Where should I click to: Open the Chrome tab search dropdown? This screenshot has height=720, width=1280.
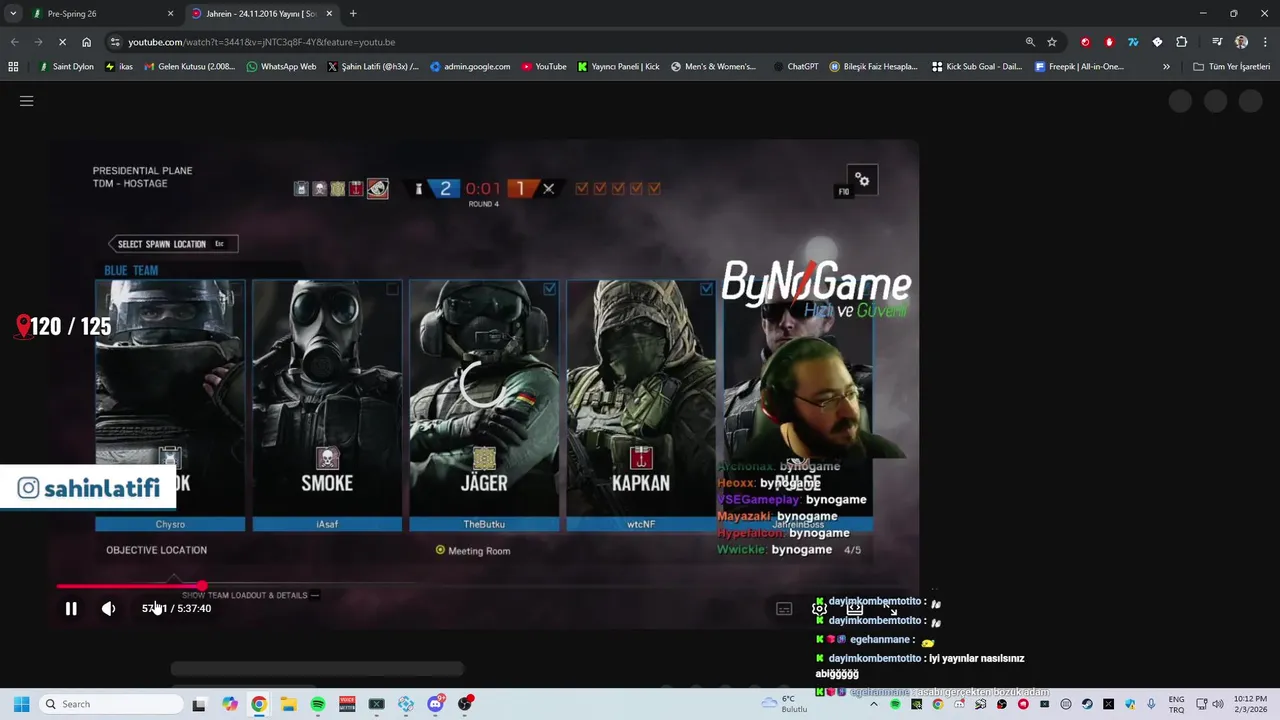pyautogui.click(x=13, y=13)
